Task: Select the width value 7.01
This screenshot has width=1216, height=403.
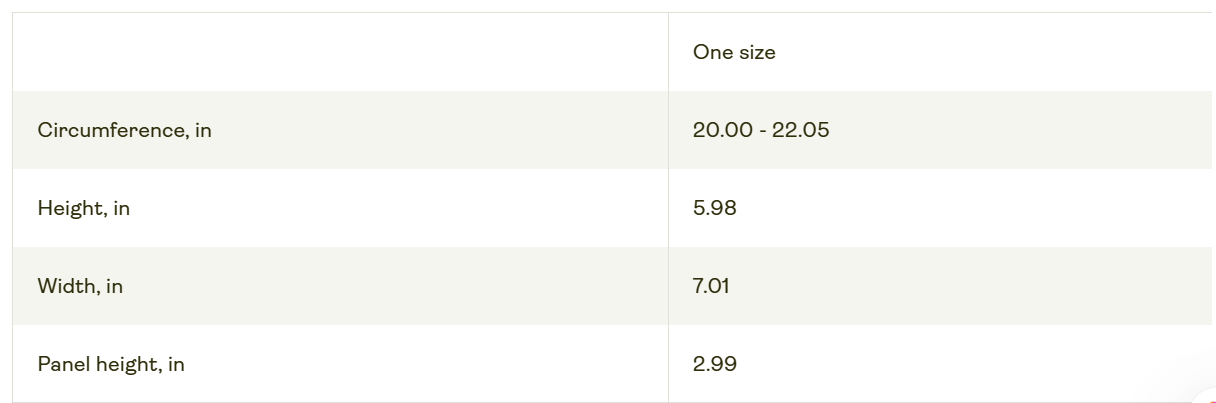Action: pos(711,286)
